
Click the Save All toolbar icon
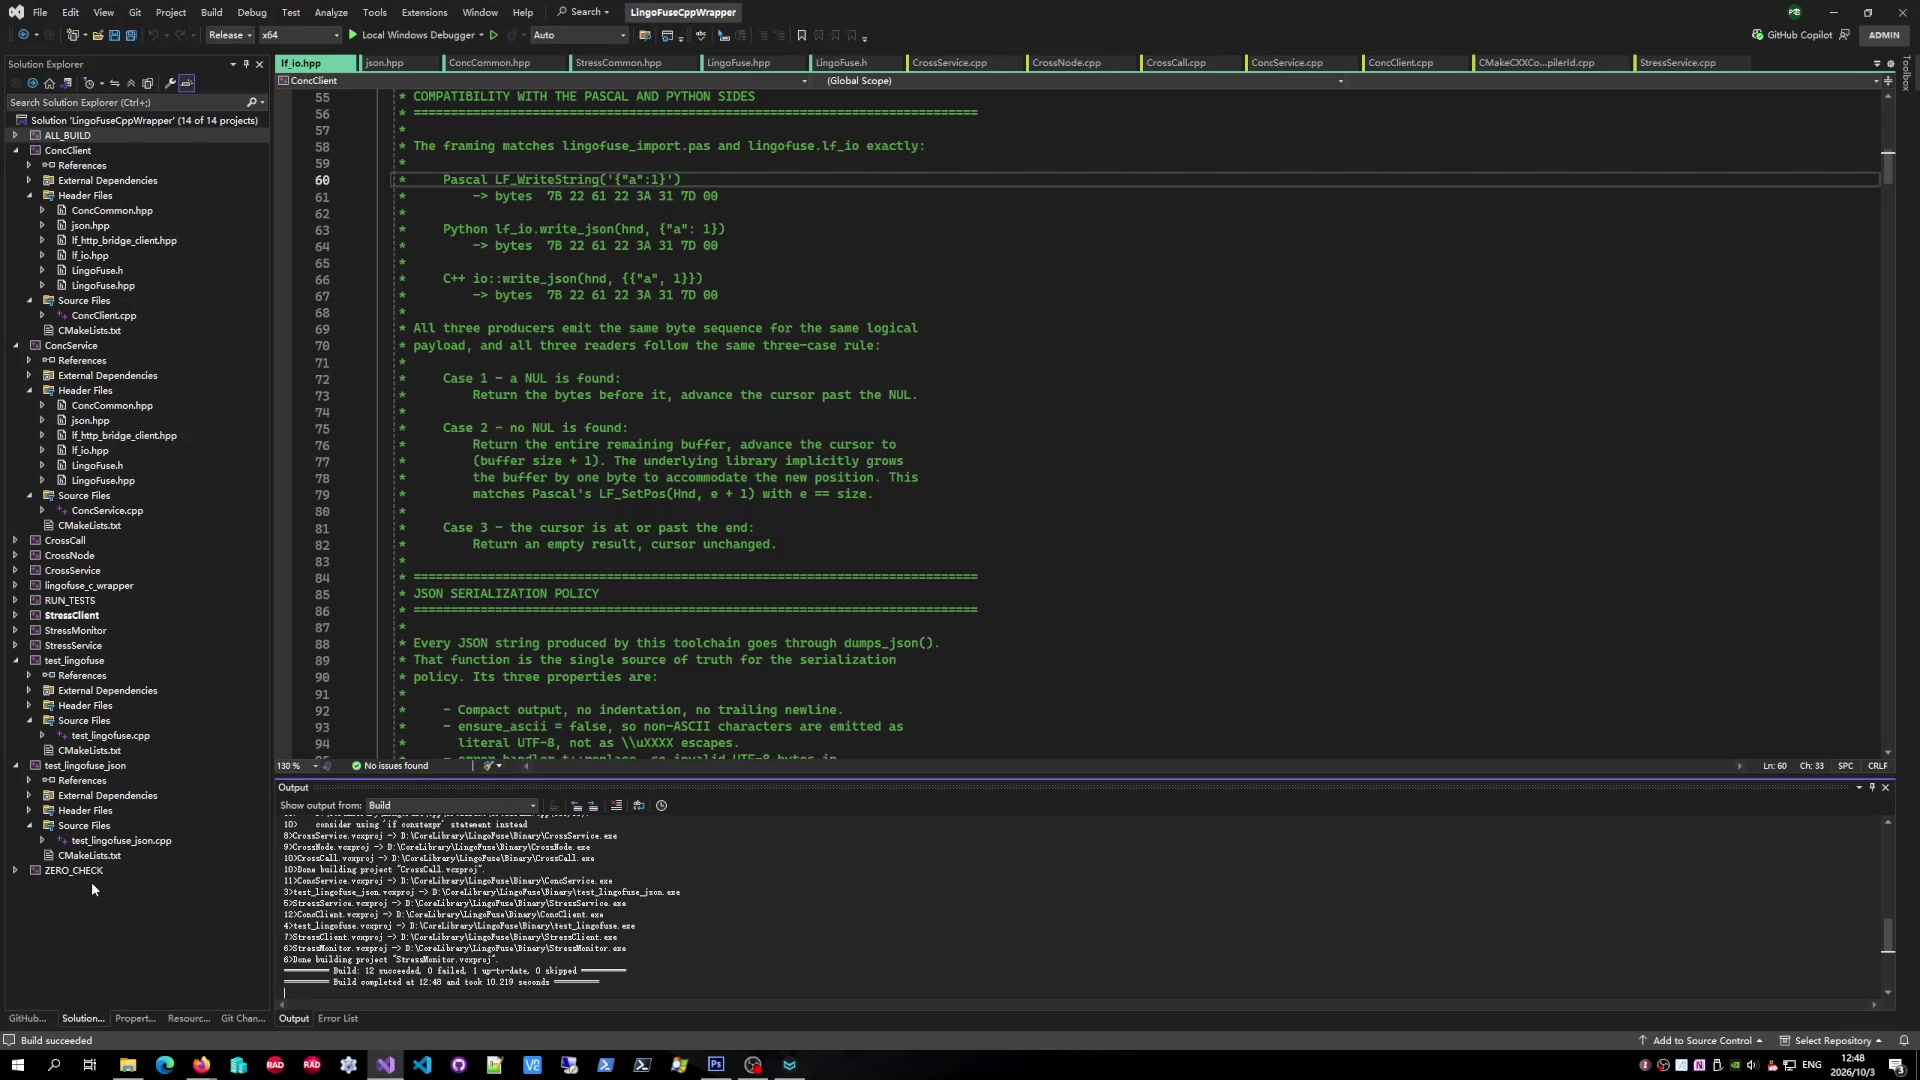click(131, 35)
